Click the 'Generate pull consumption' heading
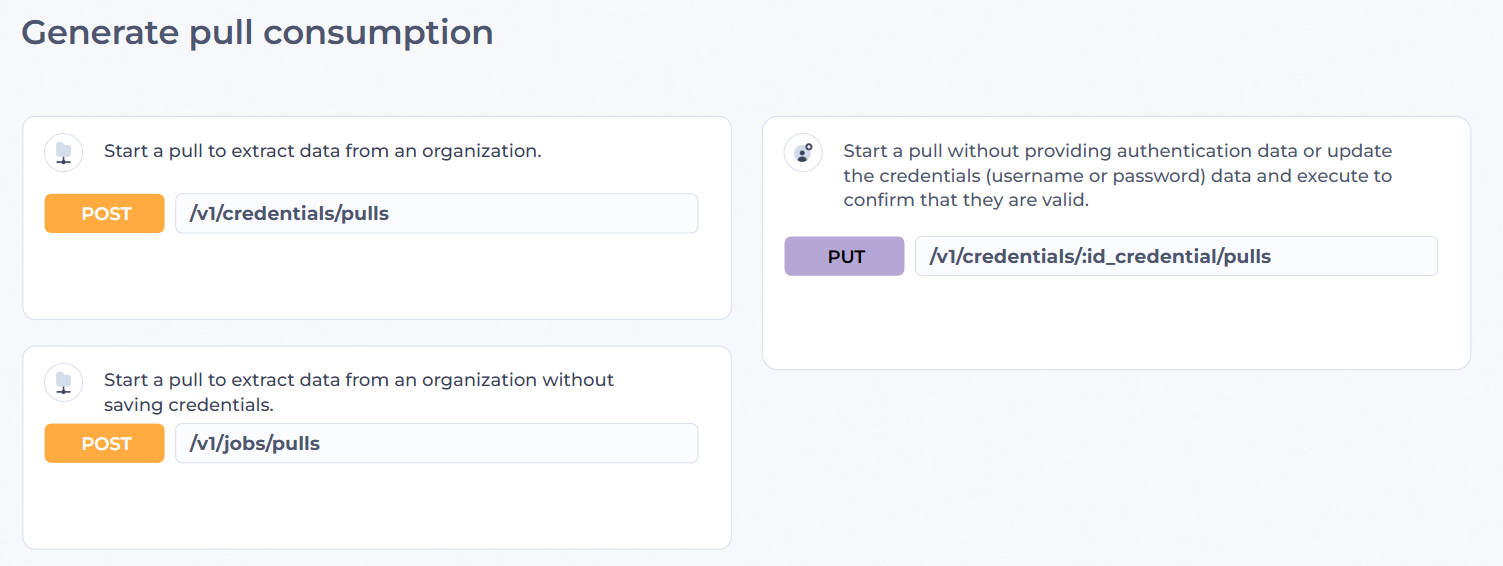The image size is (1503, 566). (x=257, y=33)
